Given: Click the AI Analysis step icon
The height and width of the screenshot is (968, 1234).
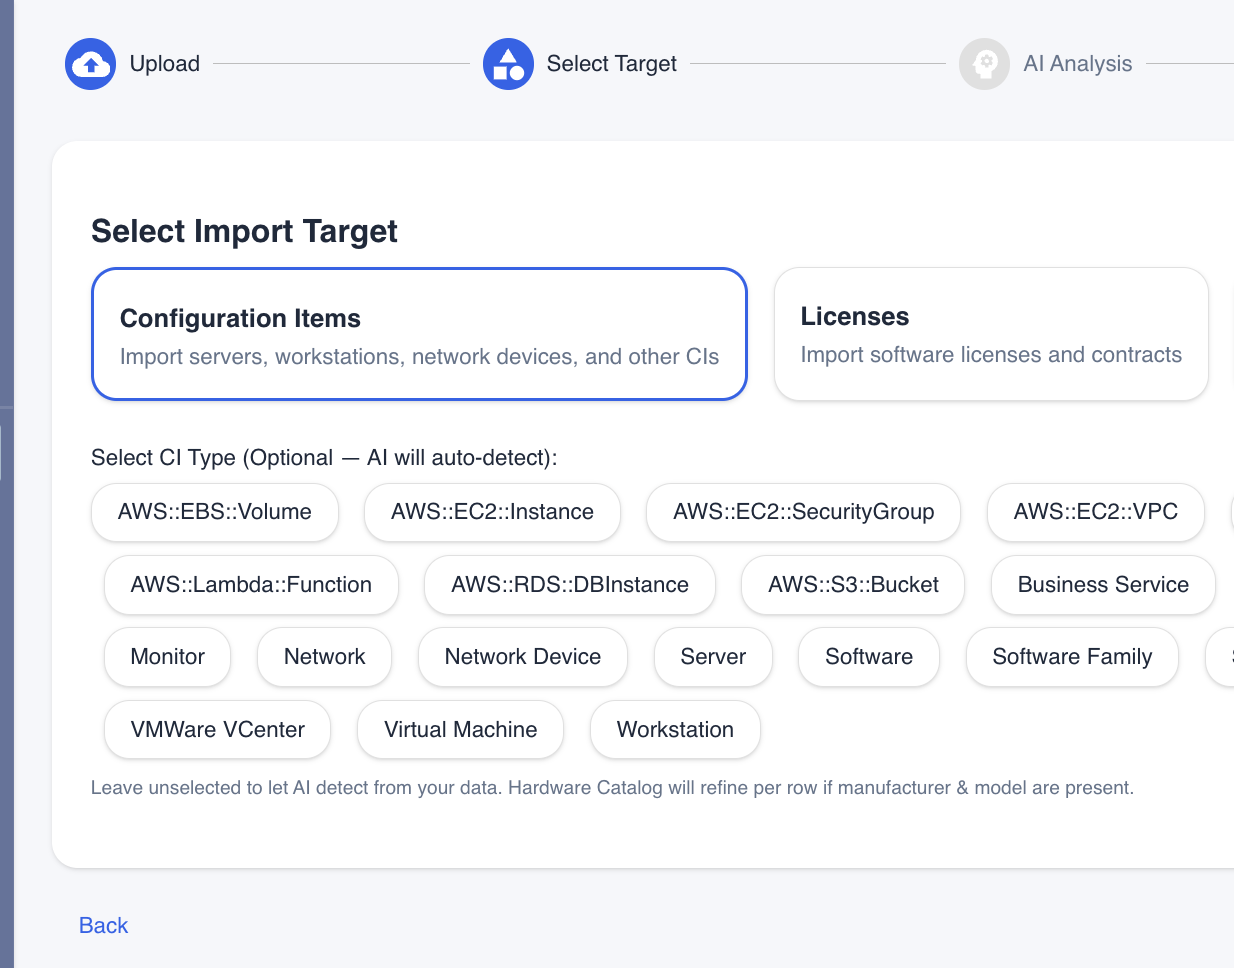Looking at the screenshot, I should pyautogui.click(x=984, y=63).
